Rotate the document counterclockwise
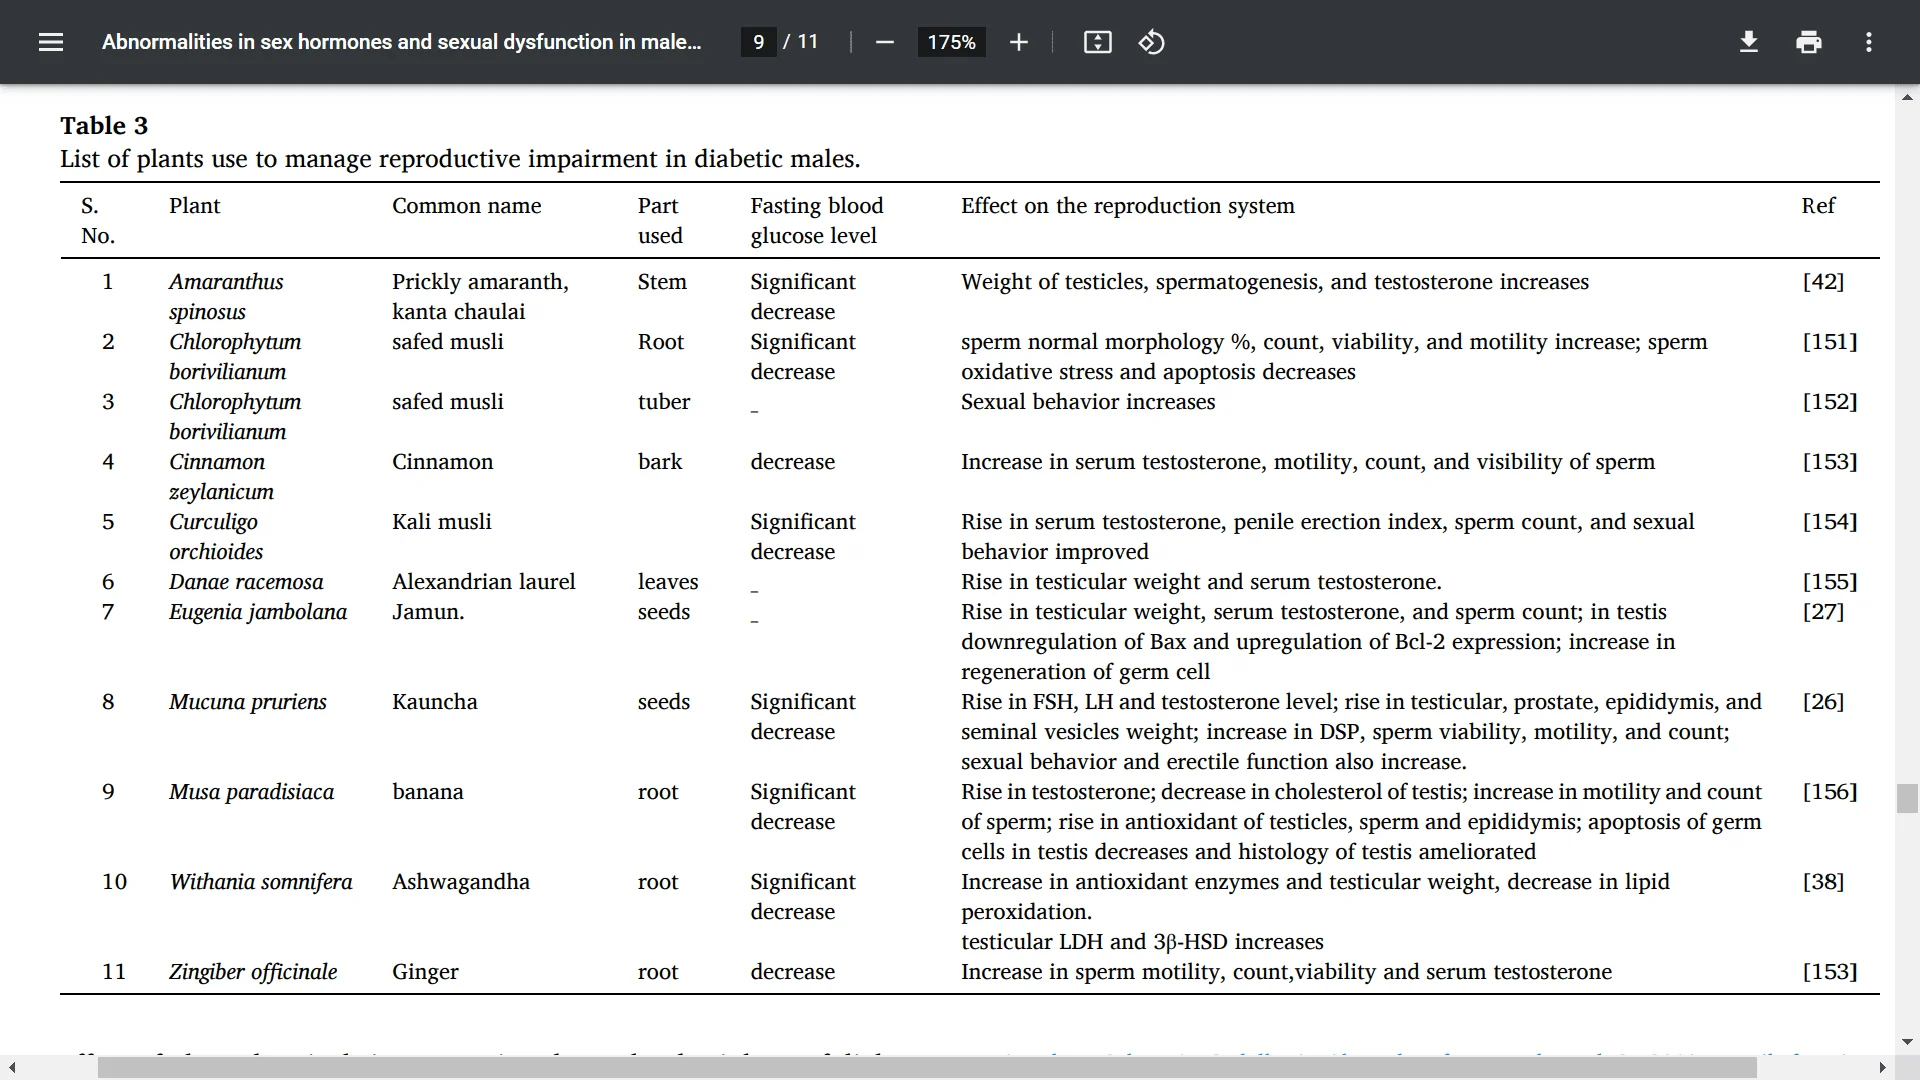The height and width of the screenshot is (1080, 1920). point(1151,42)
